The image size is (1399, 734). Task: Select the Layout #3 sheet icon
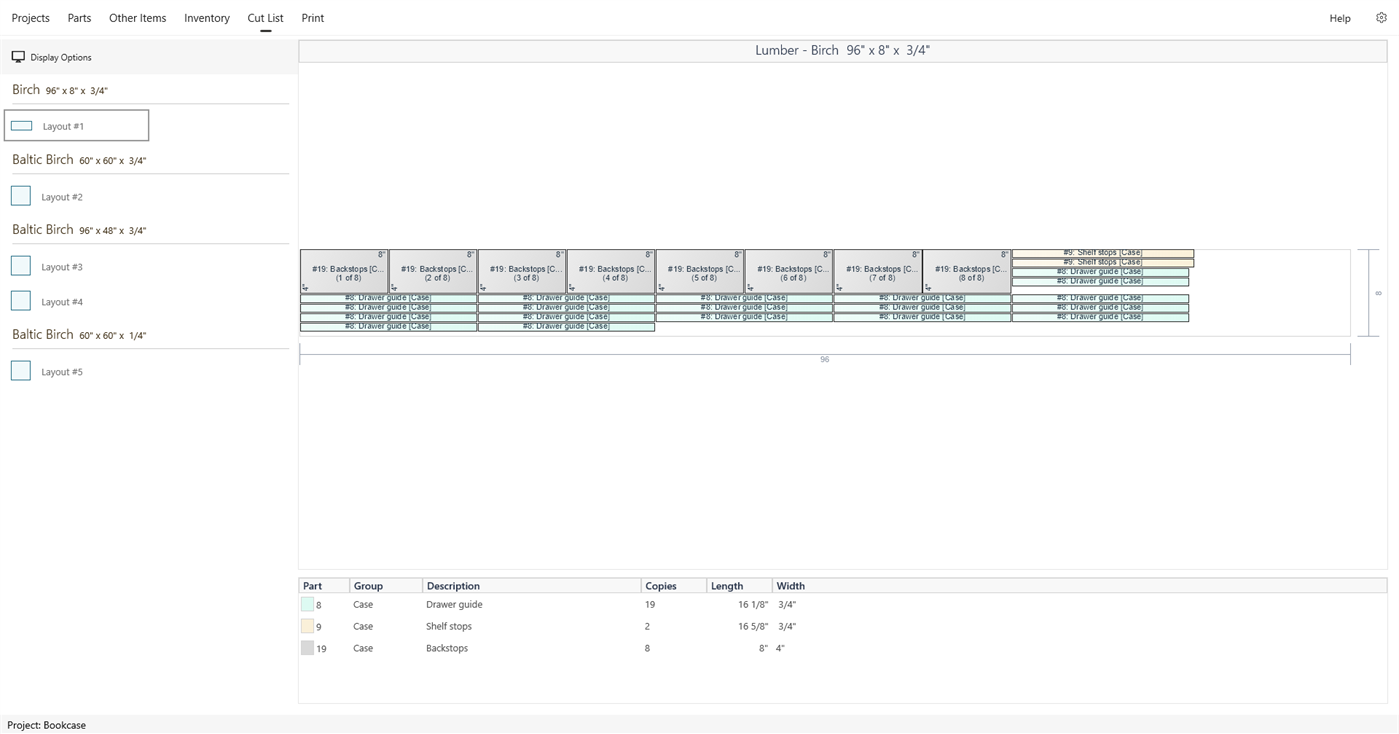(21, 266)
